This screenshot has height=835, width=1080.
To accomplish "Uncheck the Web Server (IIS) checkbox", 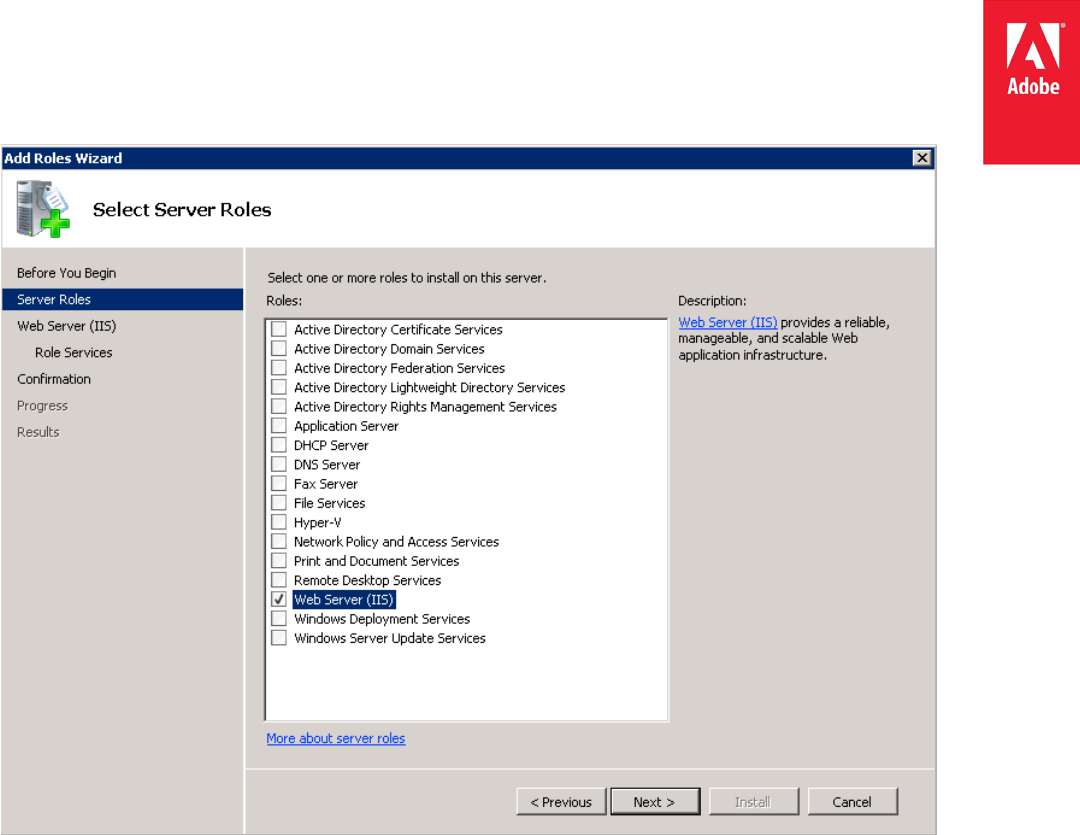I will pyautogui.click(x=279, y=599).
